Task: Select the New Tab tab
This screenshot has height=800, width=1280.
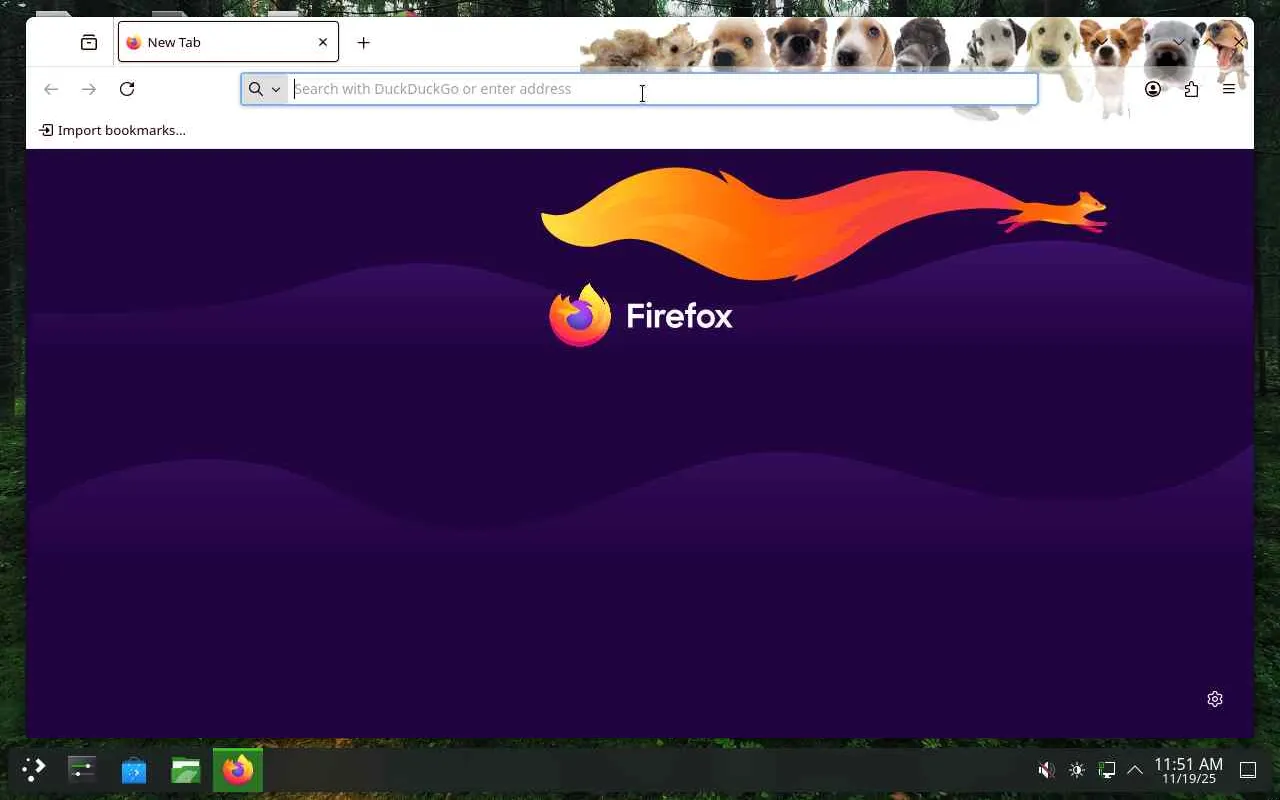Action: coord(228,42)
